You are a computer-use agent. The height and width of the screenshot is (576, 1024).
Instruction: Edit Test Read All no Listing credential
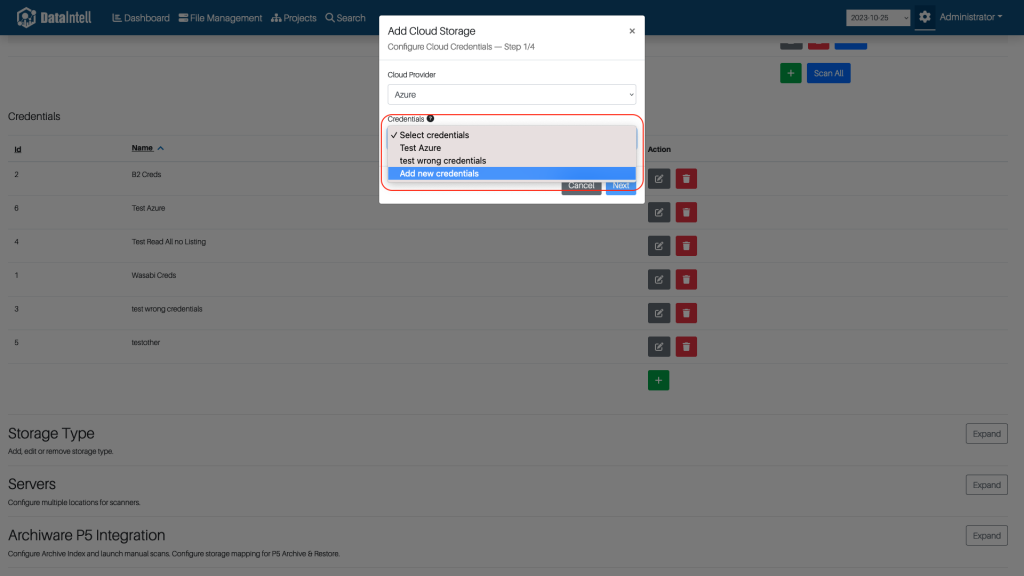click(x=659, y=246)
